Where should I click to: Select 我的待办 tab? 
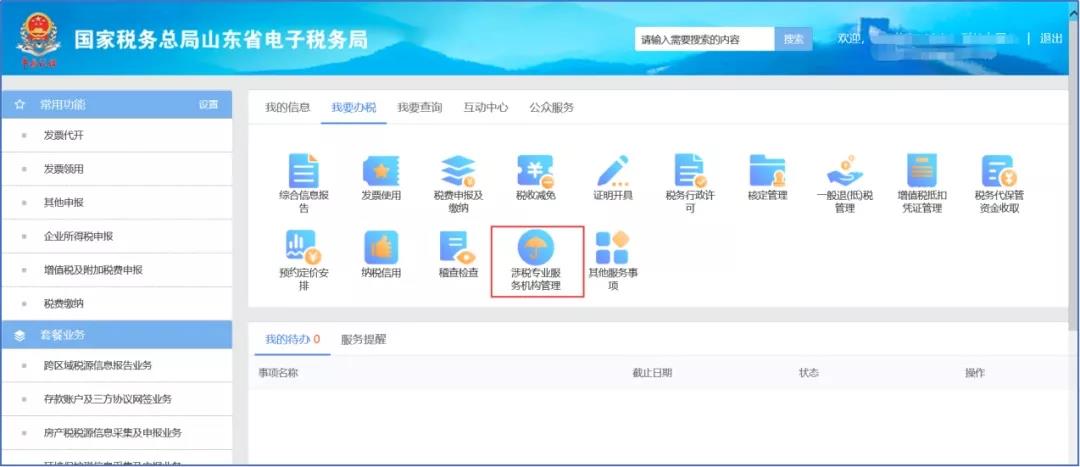292,339
